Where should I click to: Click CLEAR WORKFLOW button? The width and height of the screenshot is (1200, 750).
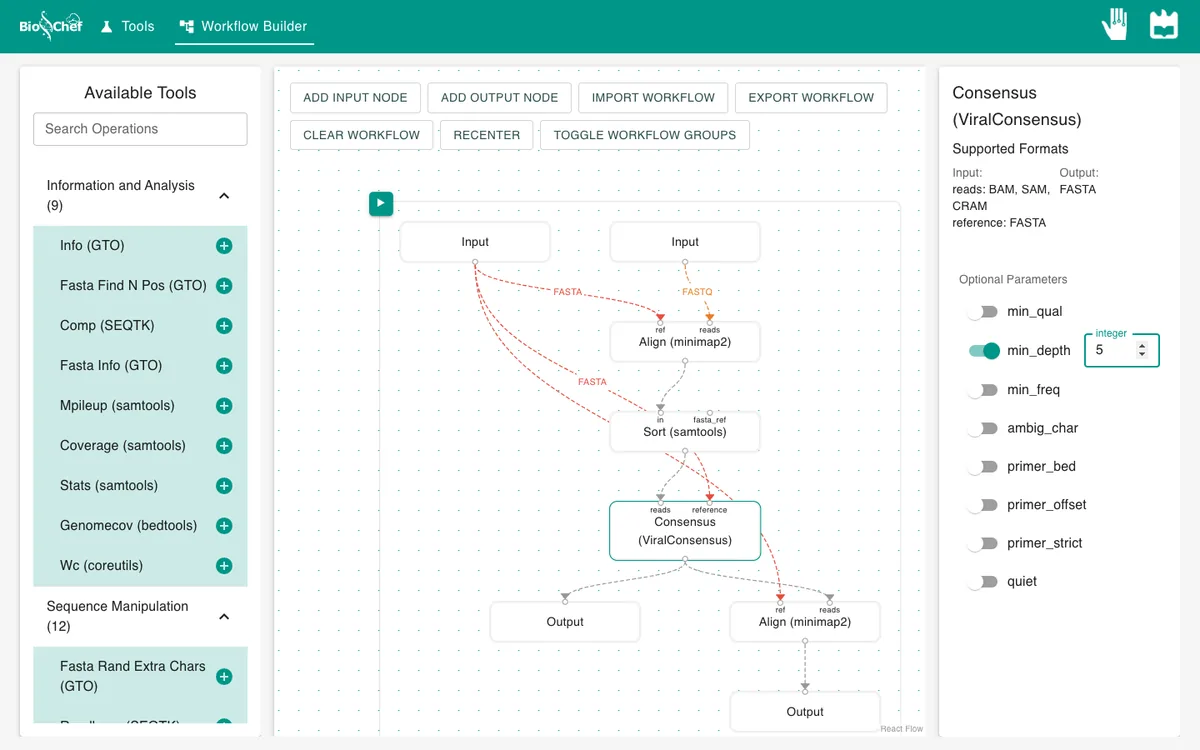point(362,135)
